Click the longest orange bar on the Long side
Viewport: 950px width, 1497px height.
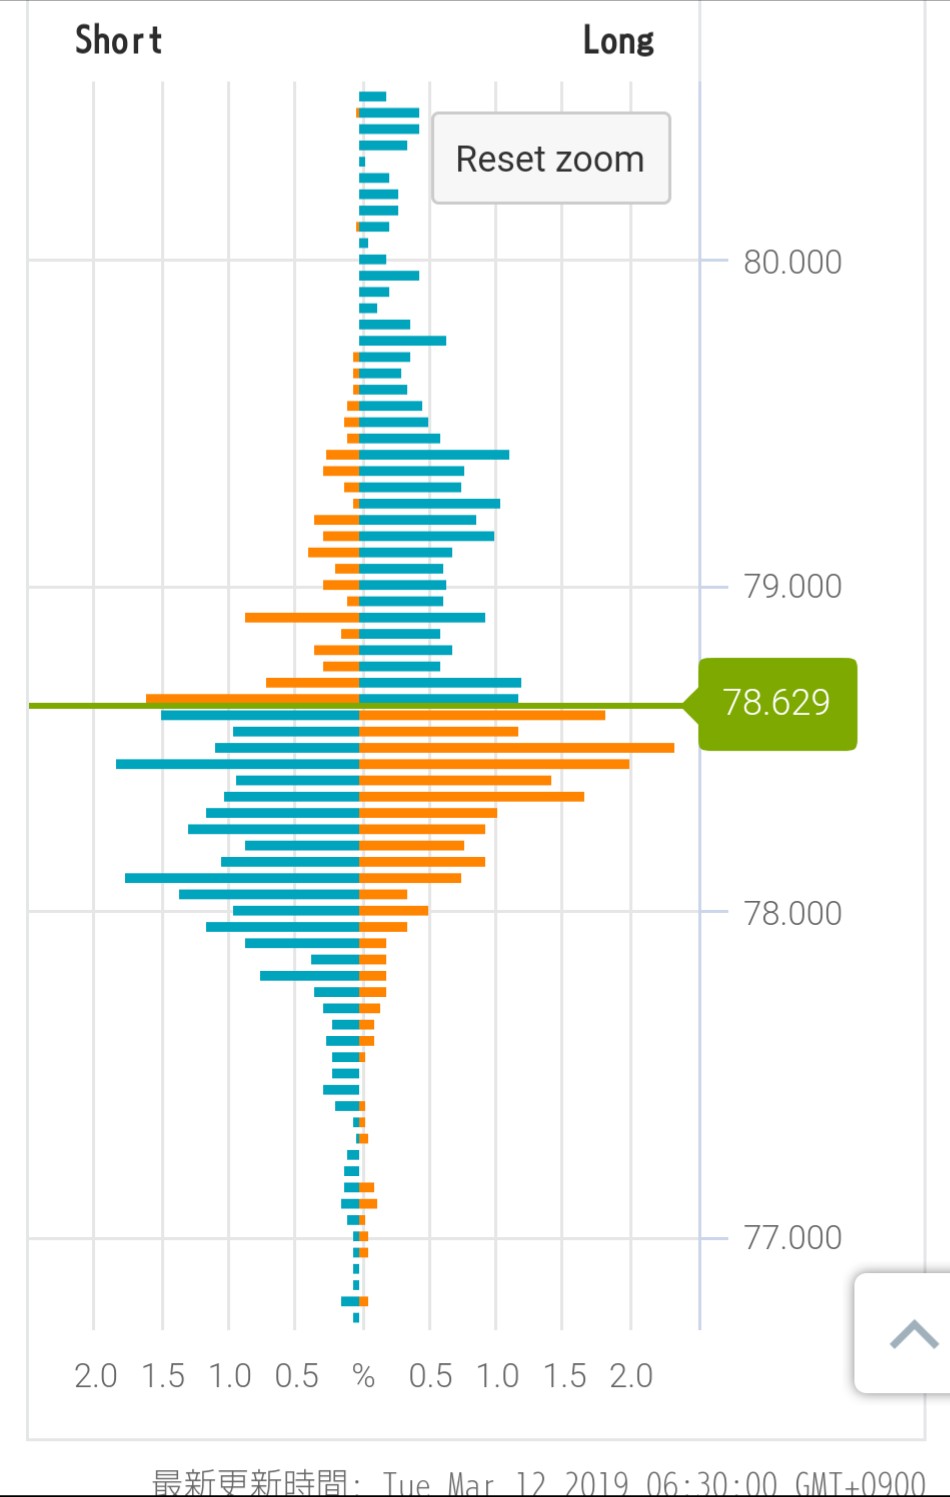pyautogui.click(x=516, y=748)
